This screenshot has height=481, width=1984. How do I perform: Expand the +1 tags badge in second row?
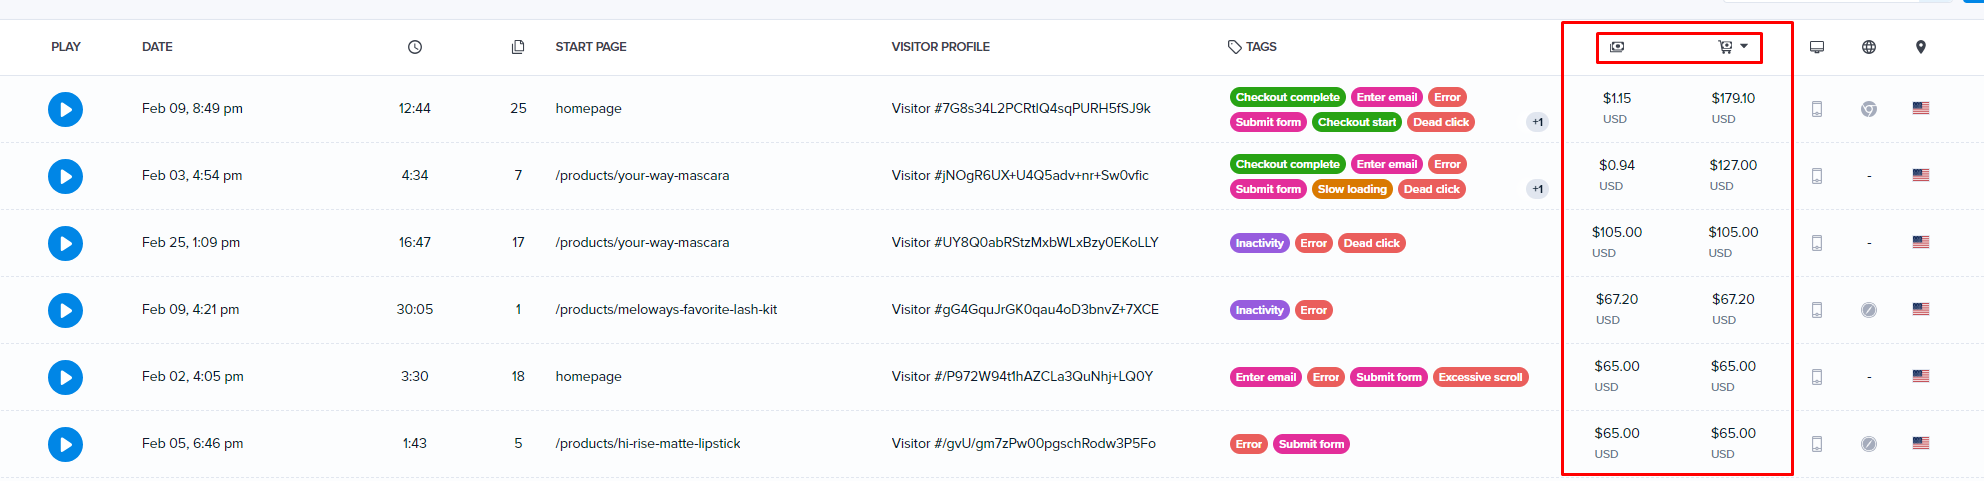pyautogui.click(x=1537, y=189)
